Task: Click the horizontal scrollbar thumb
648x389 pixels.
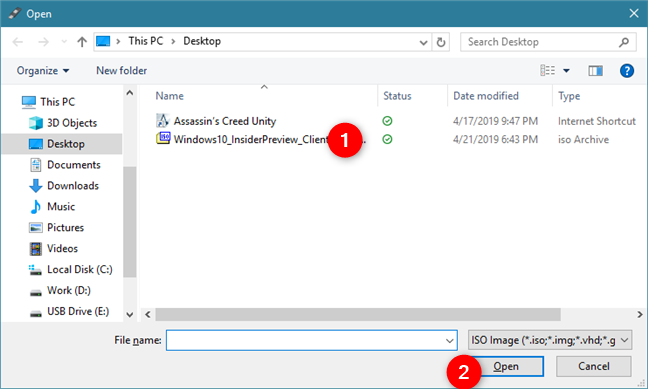Action: pyautogui.click(x=358, y=315)
